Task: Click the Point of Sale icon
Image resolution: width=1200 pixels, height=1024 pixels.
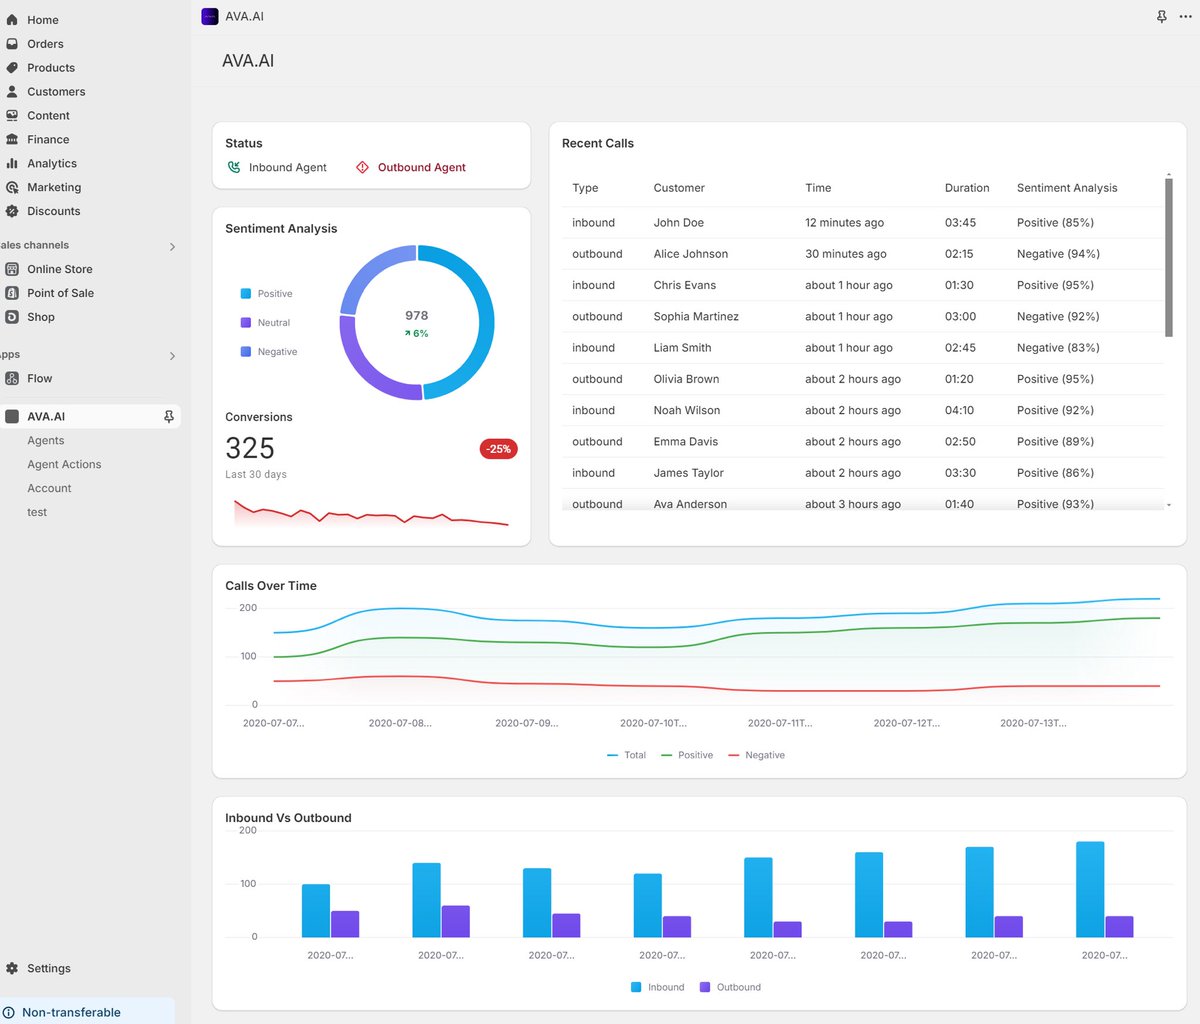Action: (12, 293)
